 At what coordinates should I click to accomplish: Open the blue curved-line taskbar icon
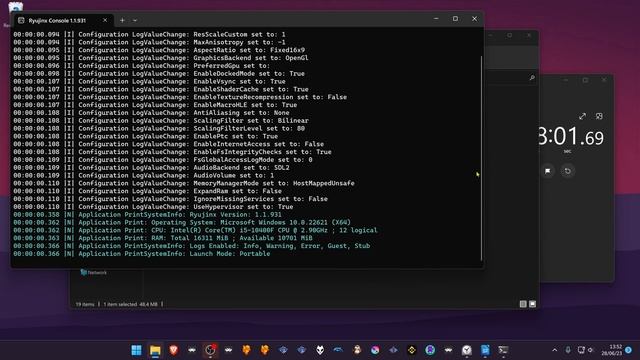(338, 350)
